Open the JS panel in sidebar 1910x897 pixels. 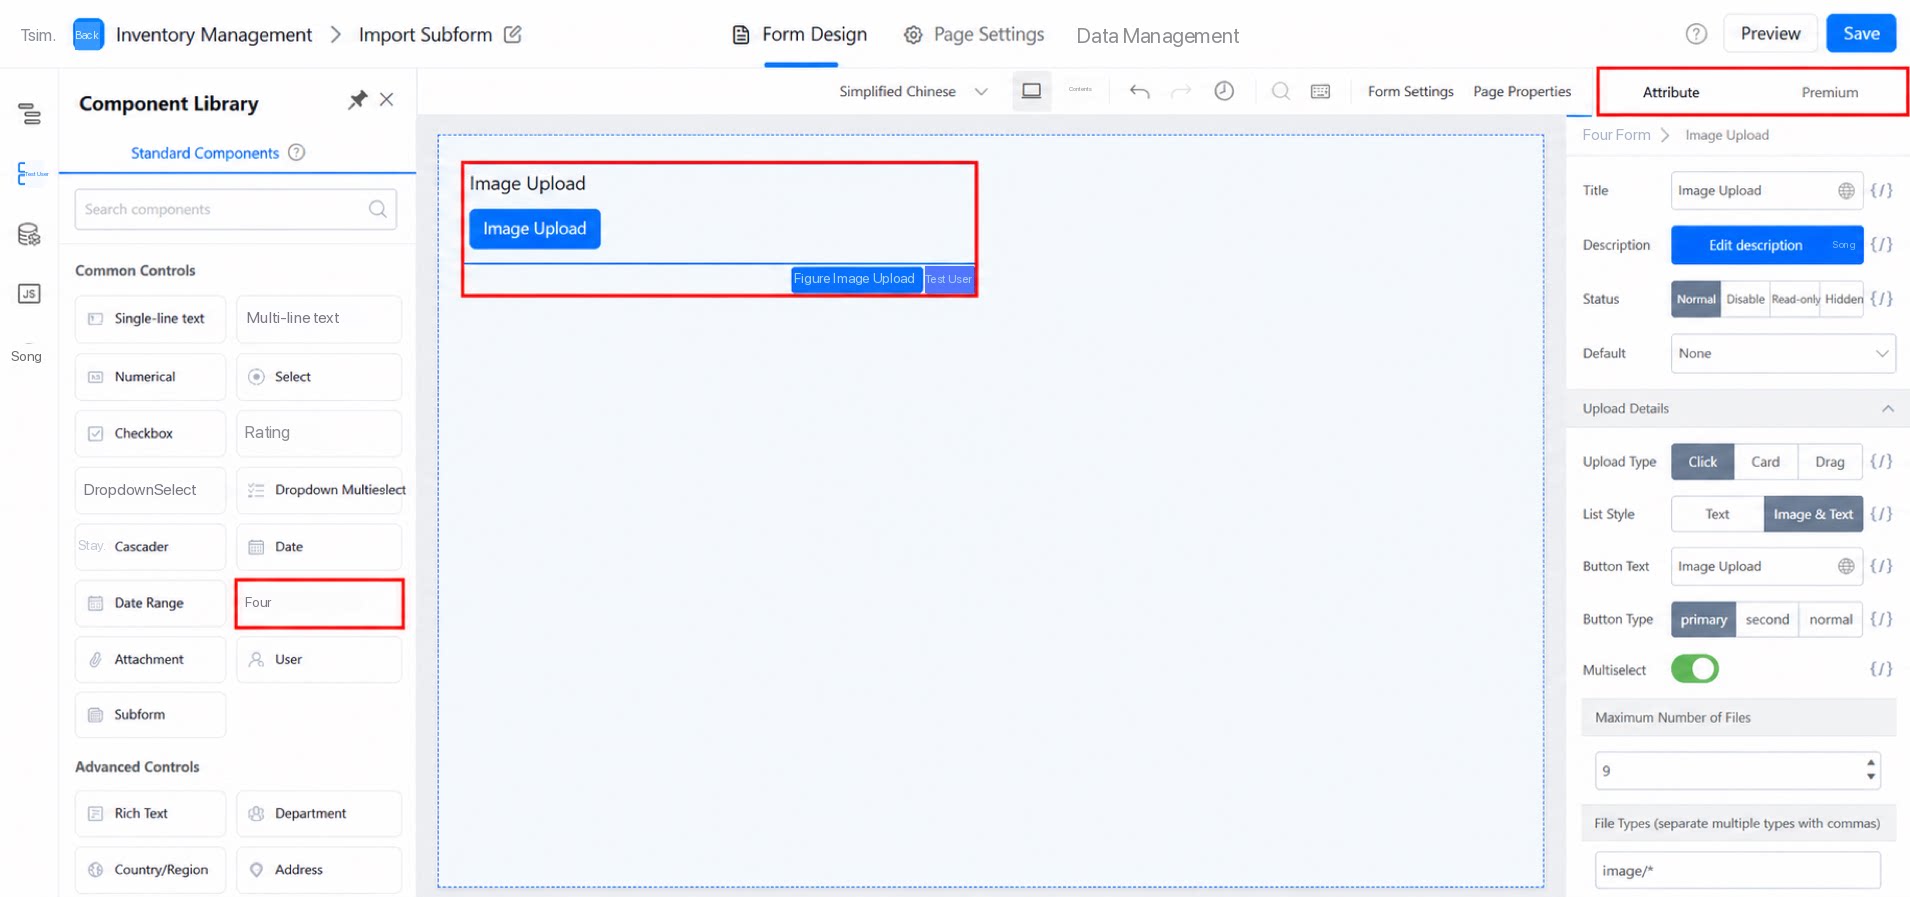(x=29, y=294)
